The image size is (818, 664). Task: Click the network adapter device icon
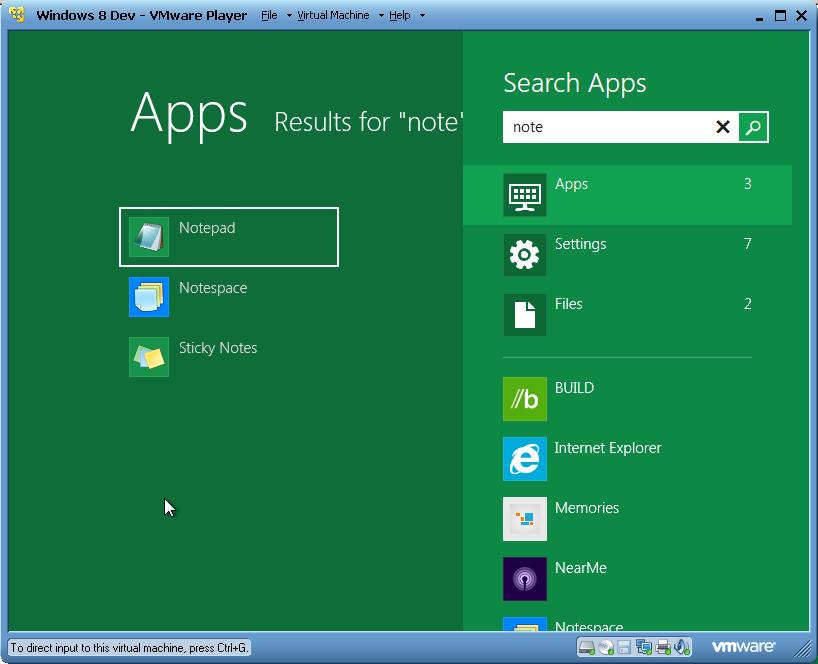(x=644, y=647)
